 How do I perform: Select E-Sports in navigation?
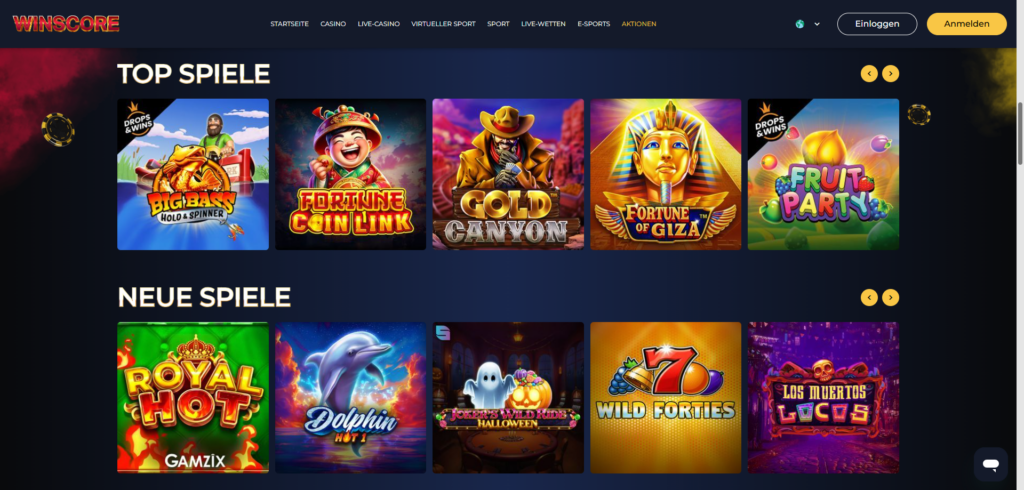(x=594, y=24)
